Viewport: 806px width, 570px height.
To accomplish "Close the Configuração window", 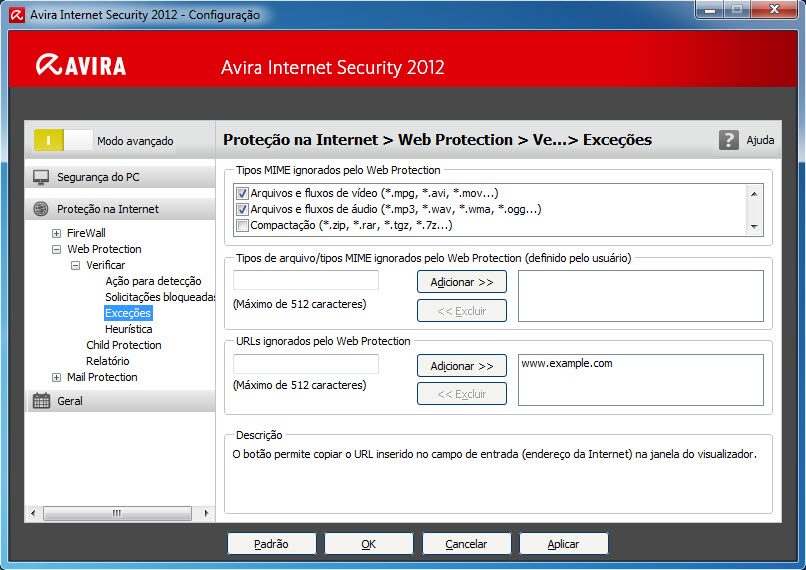I will pos(774,9).
